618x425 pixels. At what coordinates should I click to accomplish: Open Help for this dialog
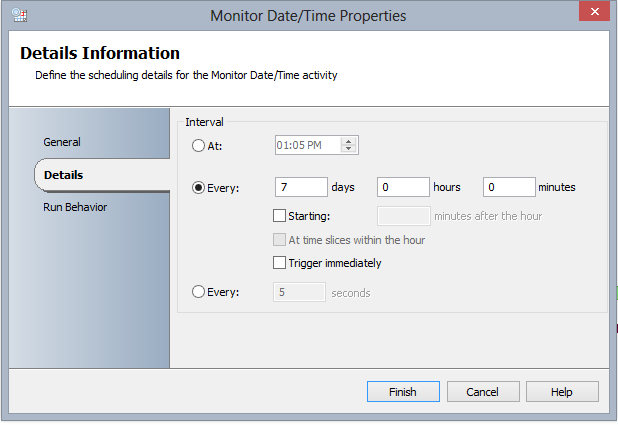click(562, 392)
